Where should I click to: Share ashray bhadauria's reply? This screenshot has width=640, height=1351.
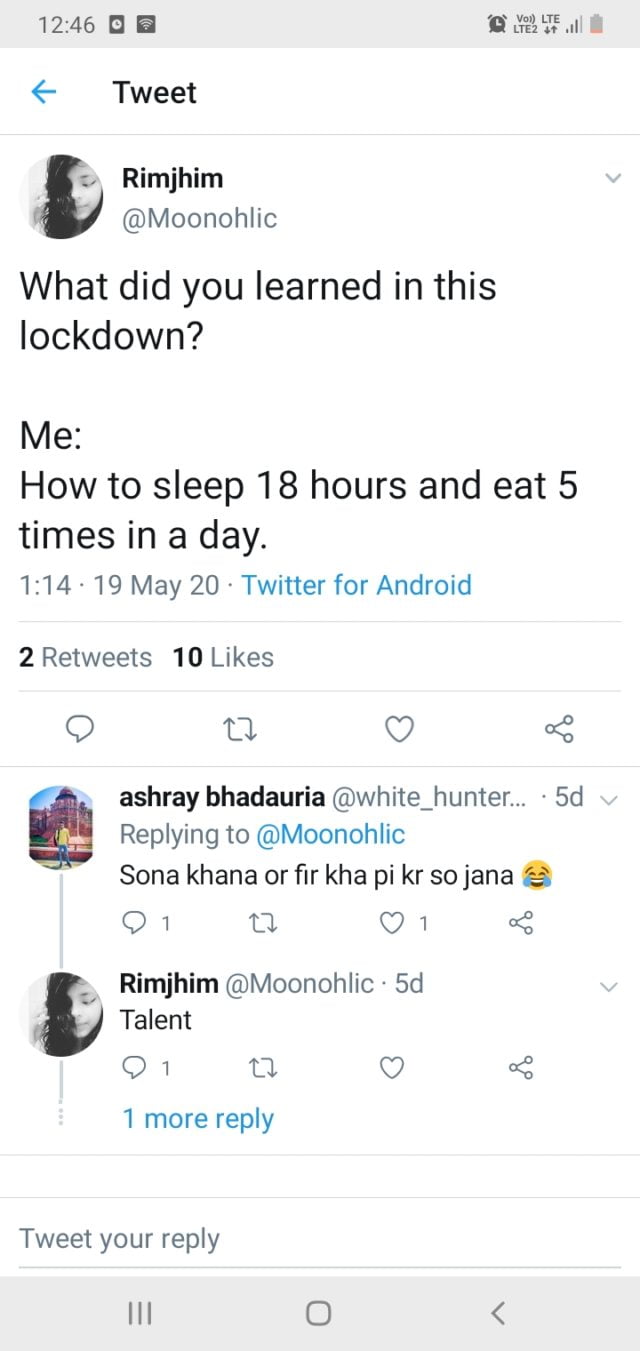click(521, 924)
